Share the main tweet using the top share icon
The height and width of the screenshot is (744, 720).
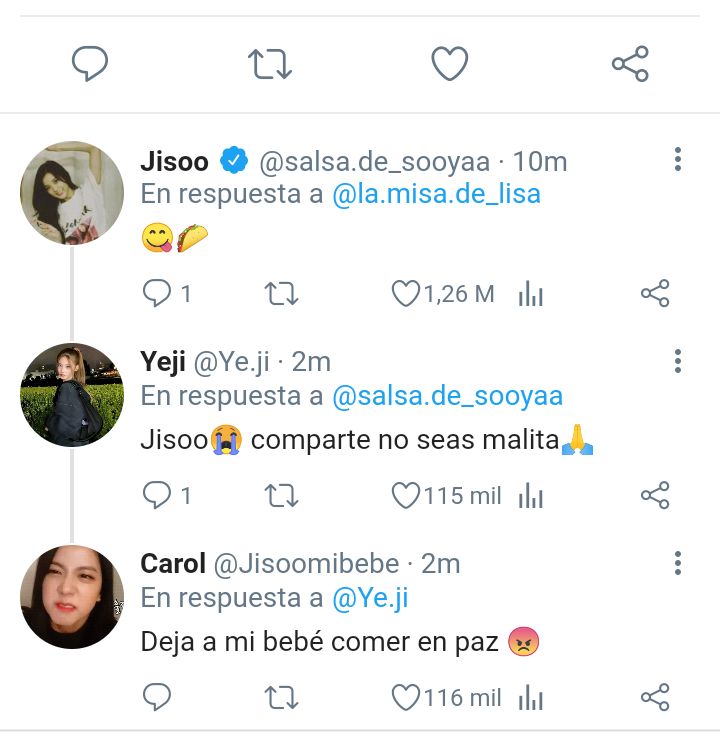click(x=630, y=64)
